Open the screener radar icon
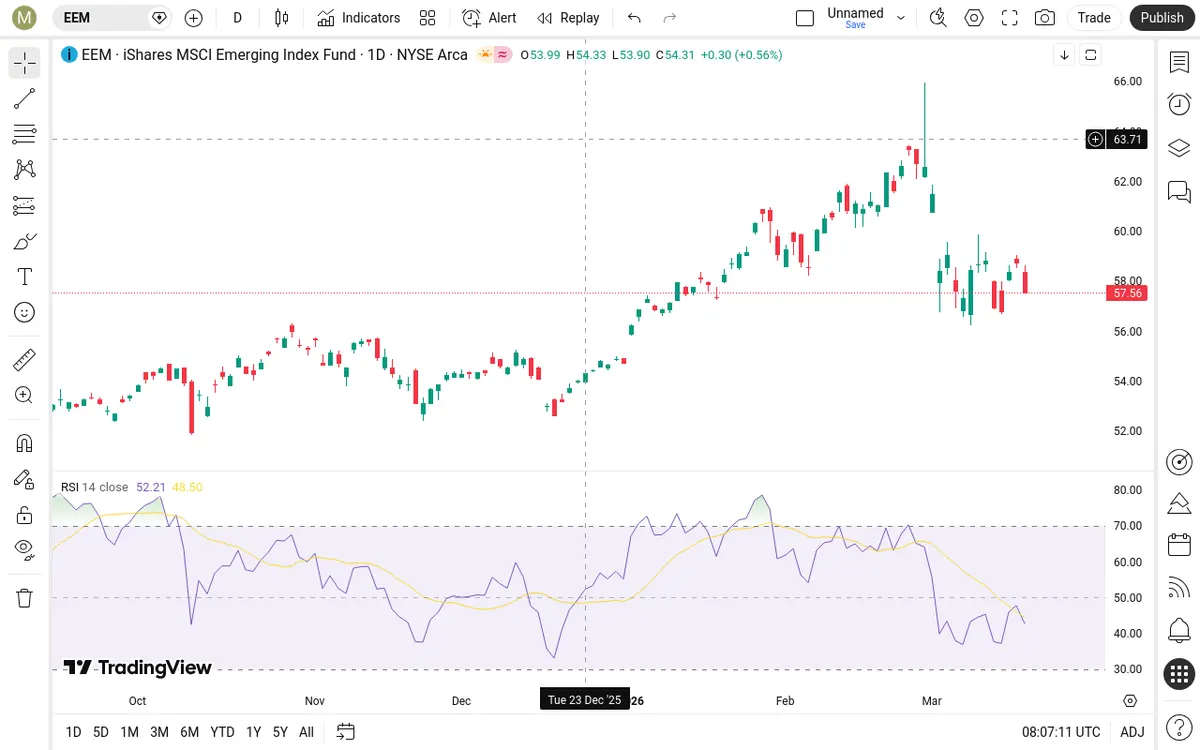 [1179, 461]
